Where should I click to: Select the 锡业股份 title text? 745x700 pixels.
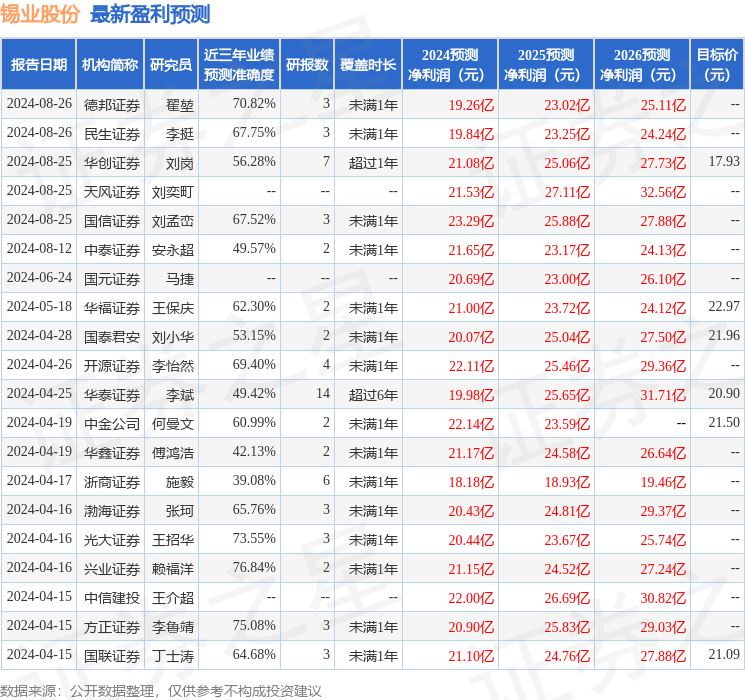(x=40, y=14)
